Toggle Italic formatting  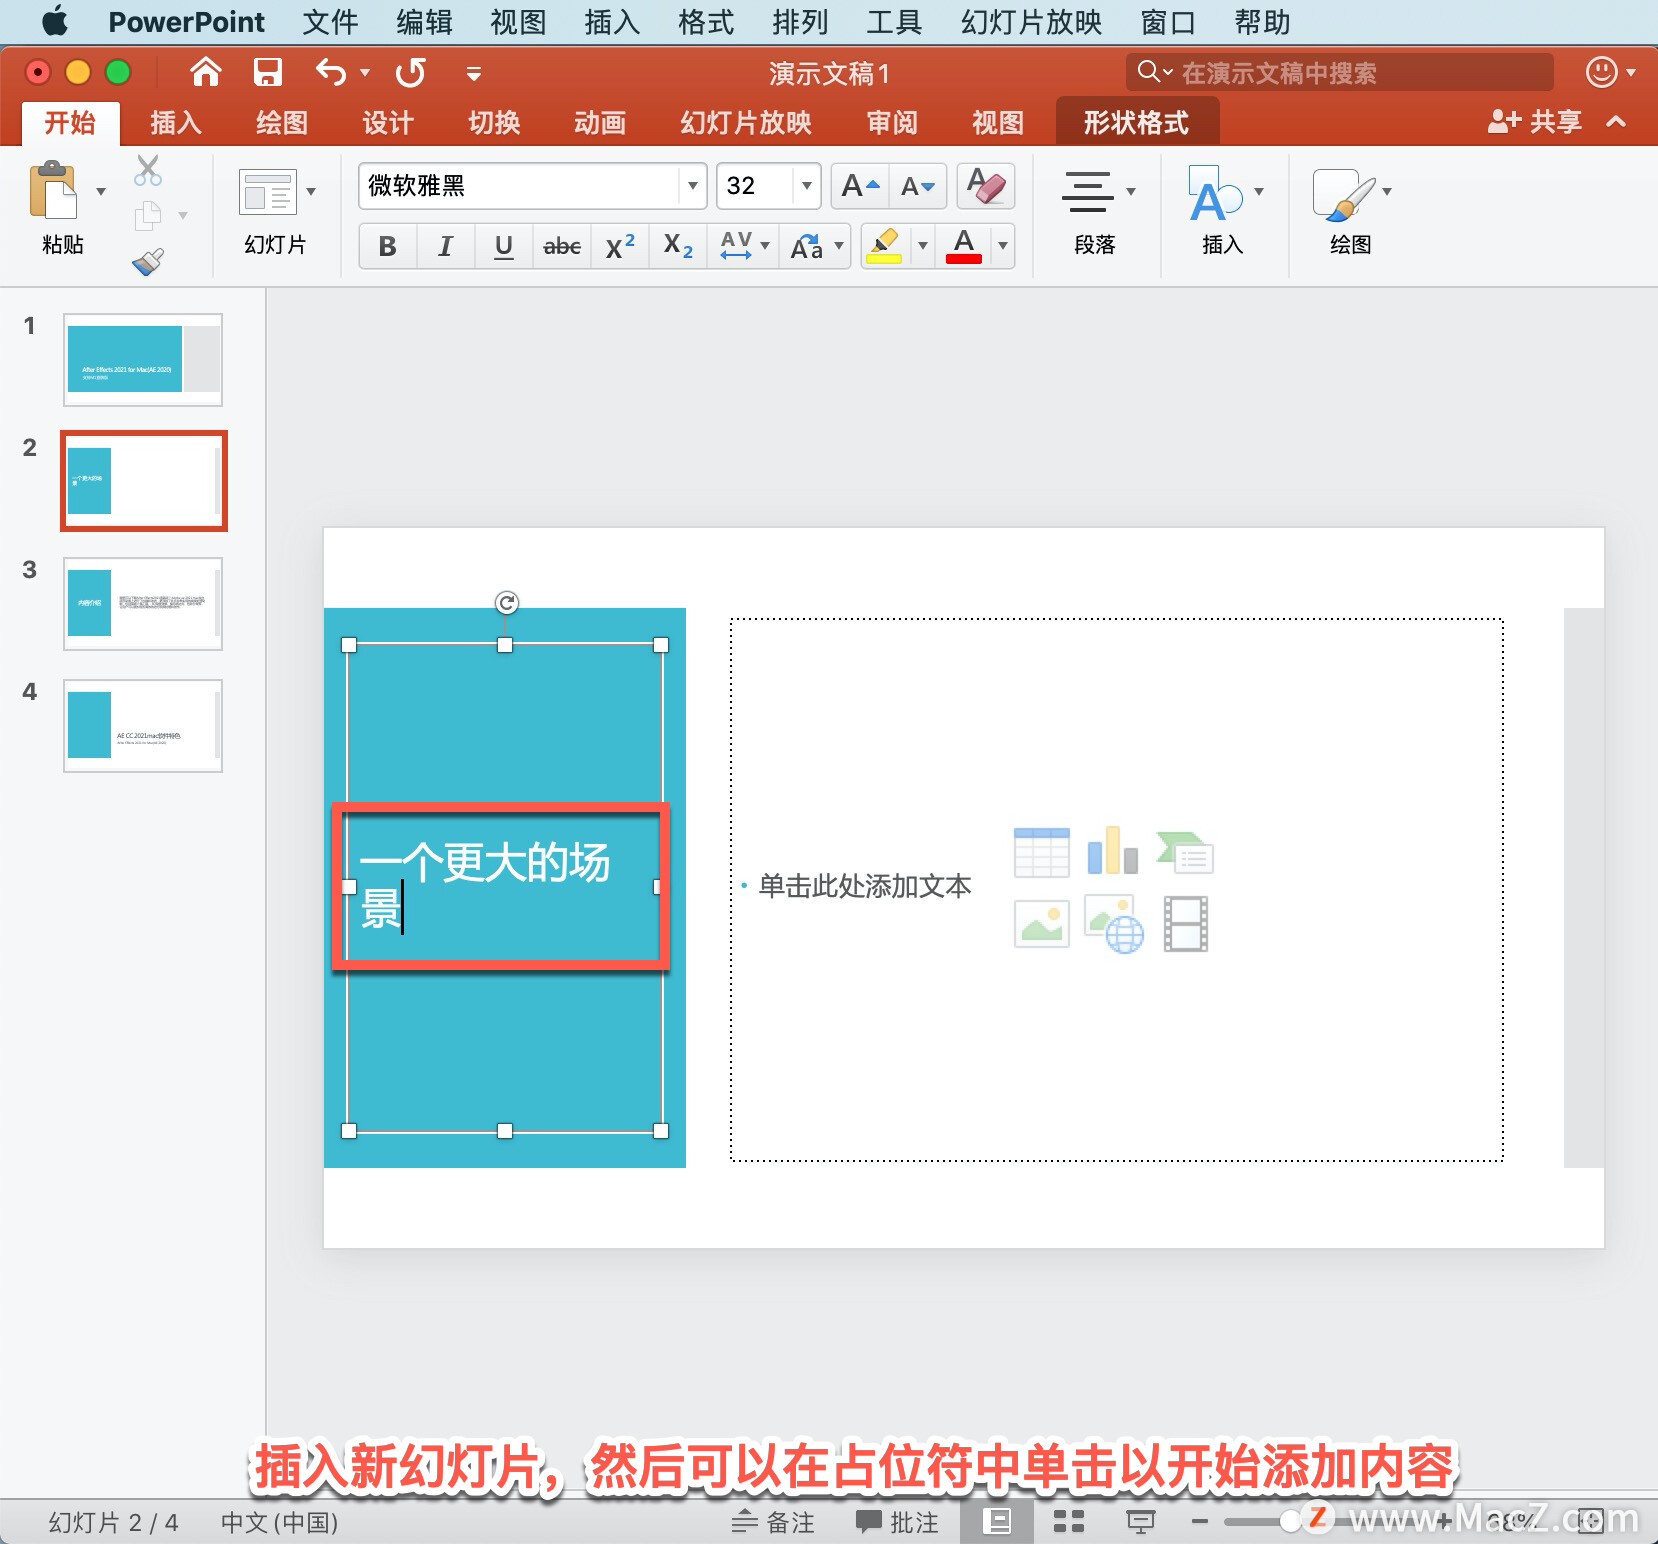click(x=445, y=246)
